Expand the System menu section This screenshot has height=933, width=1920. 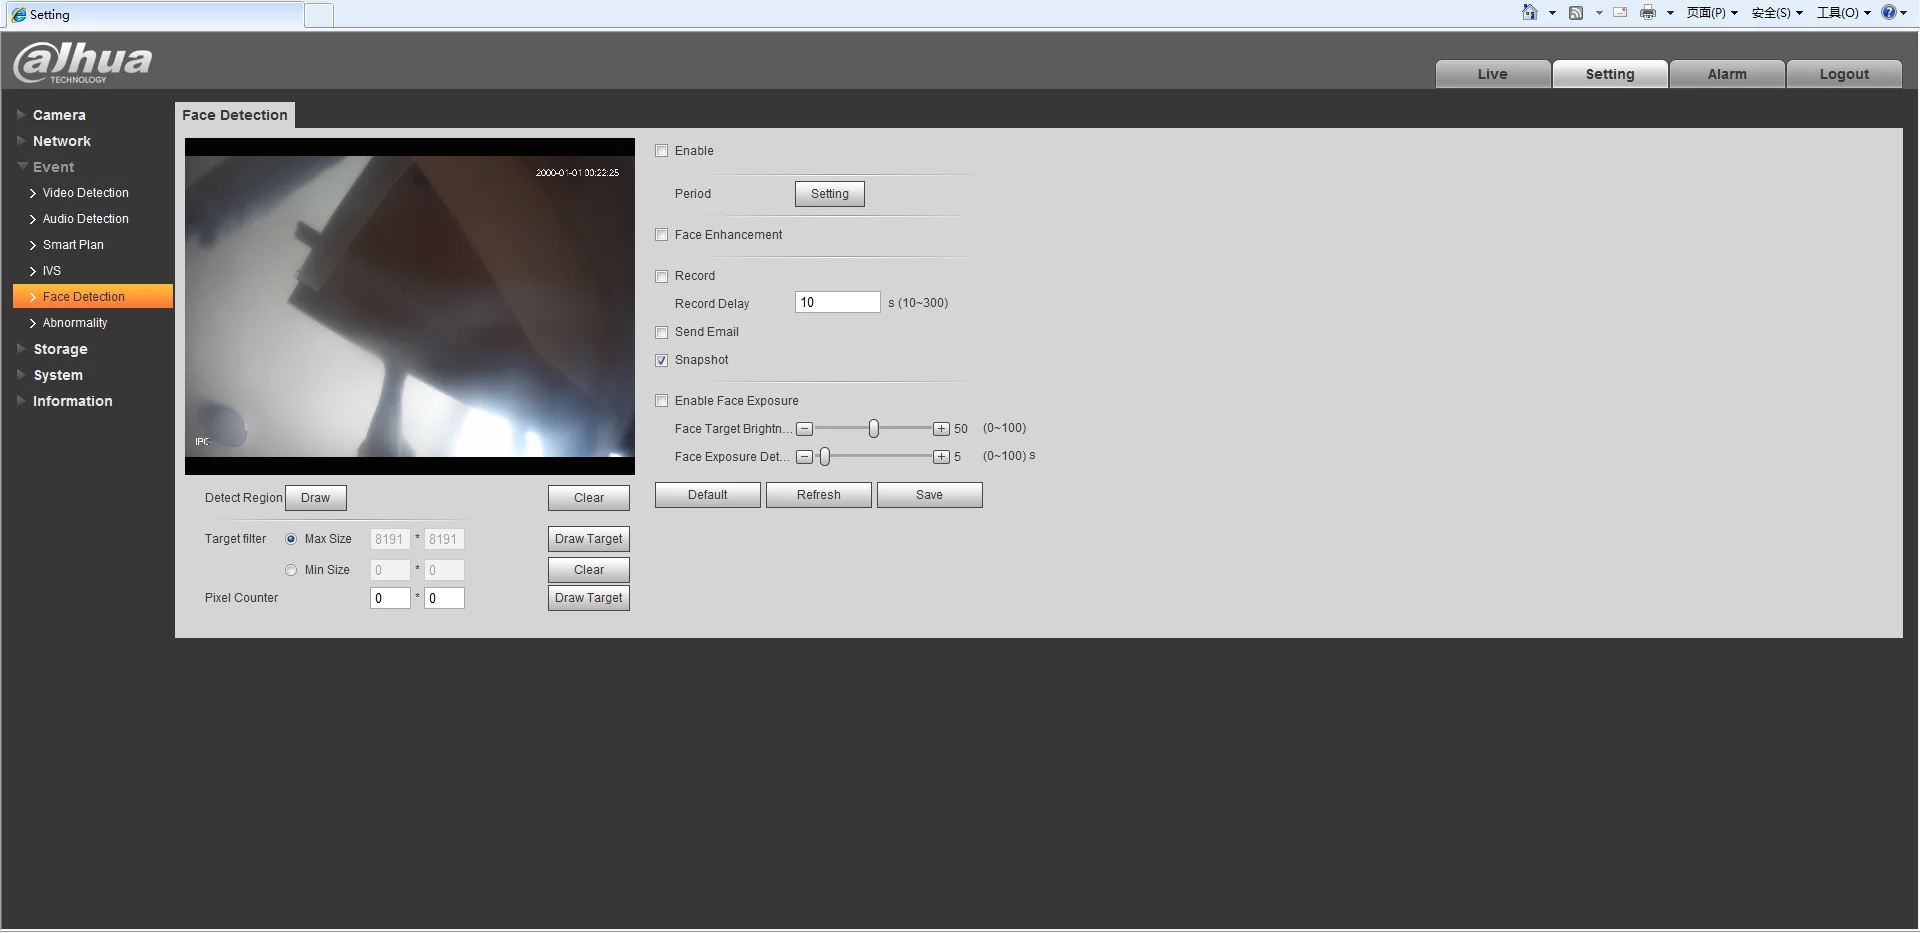pos(58,375)
